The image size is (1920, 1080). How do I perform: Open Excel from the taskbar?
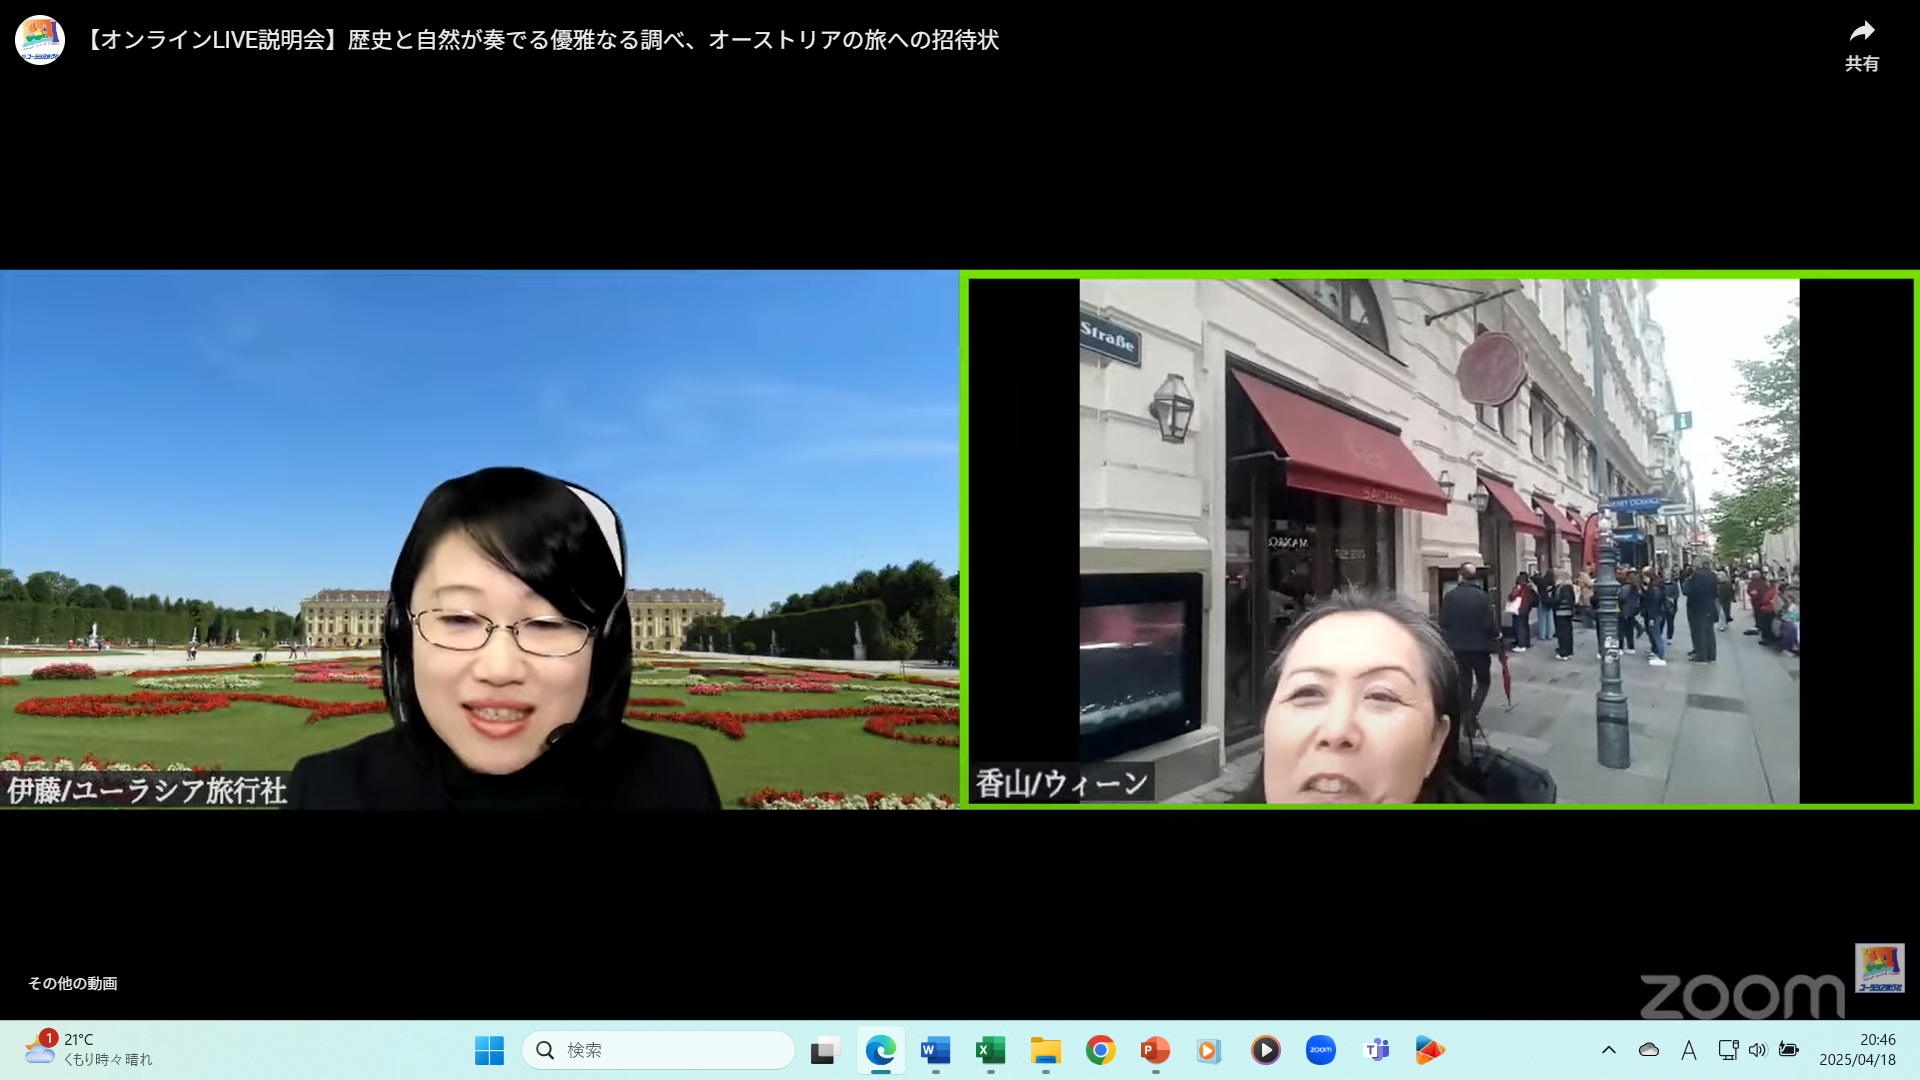(990, 1050)
